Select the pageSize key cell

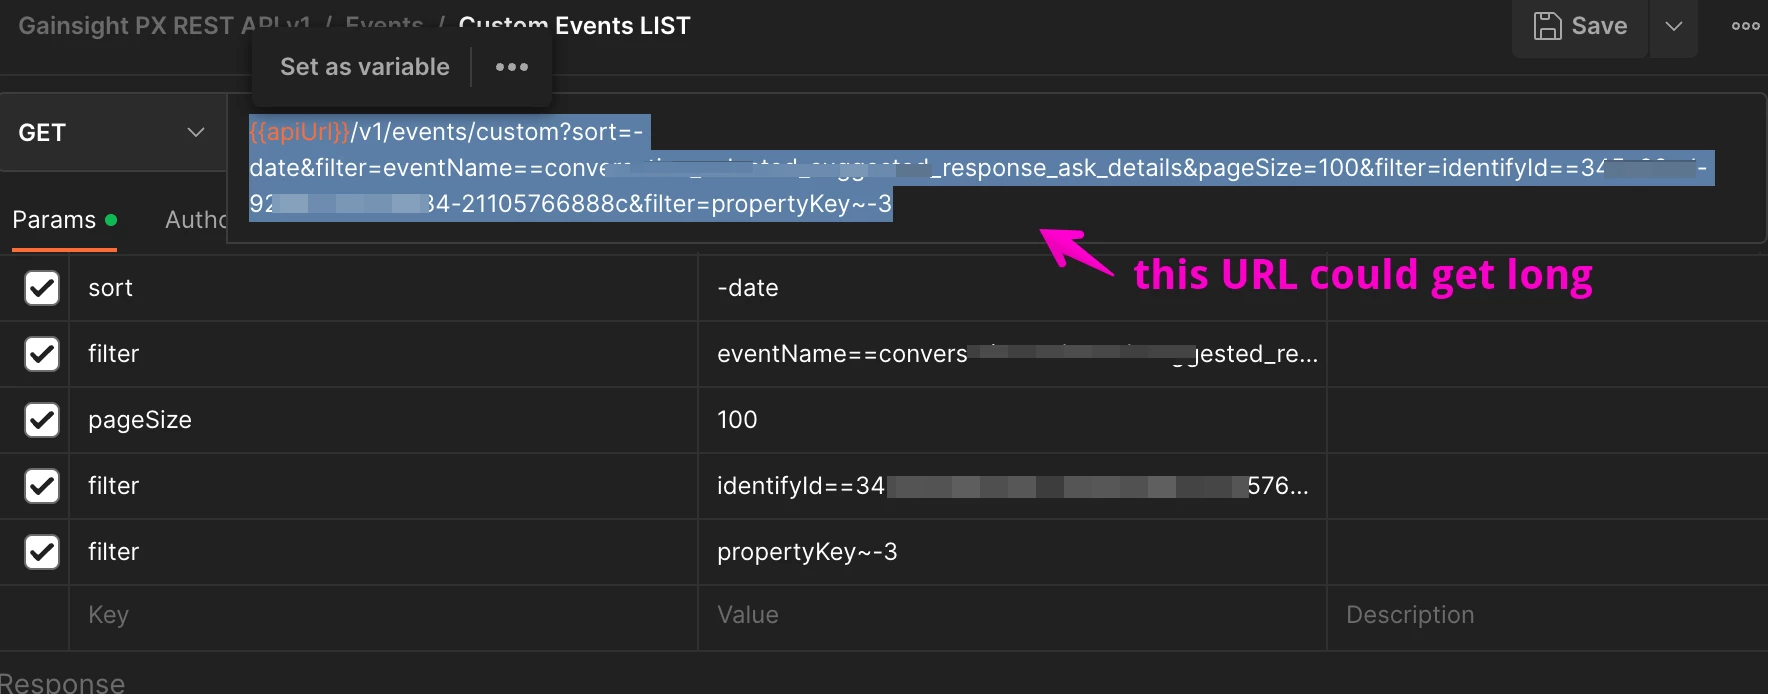tap(383, 420)
